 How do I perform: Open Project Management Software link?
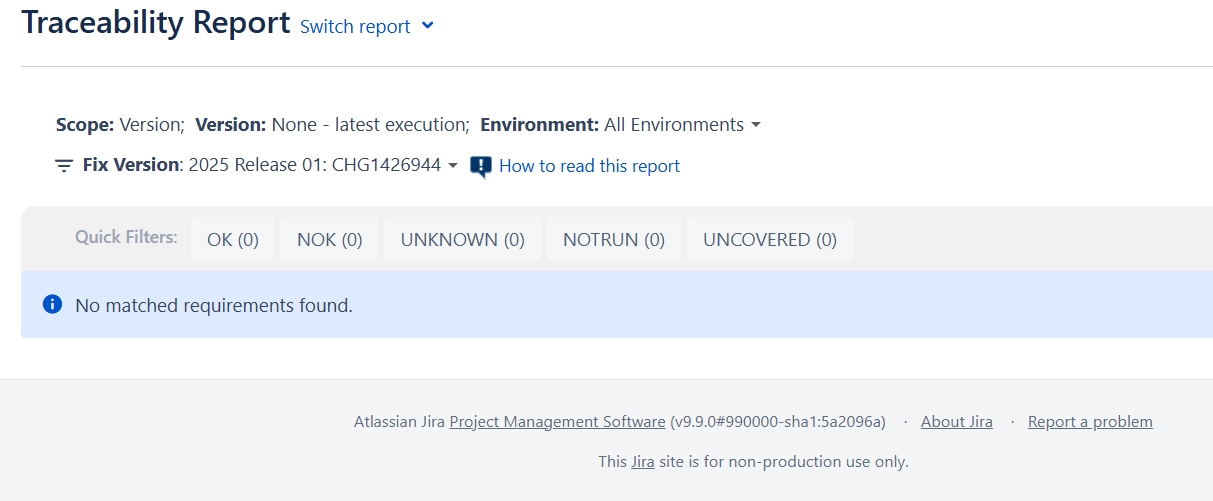557,422
